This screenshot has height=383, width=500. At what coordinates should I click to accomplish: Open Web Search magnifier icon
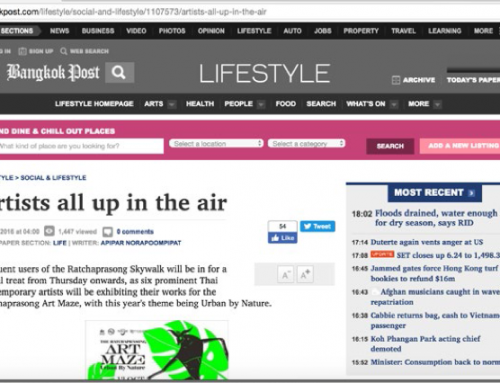63,51
